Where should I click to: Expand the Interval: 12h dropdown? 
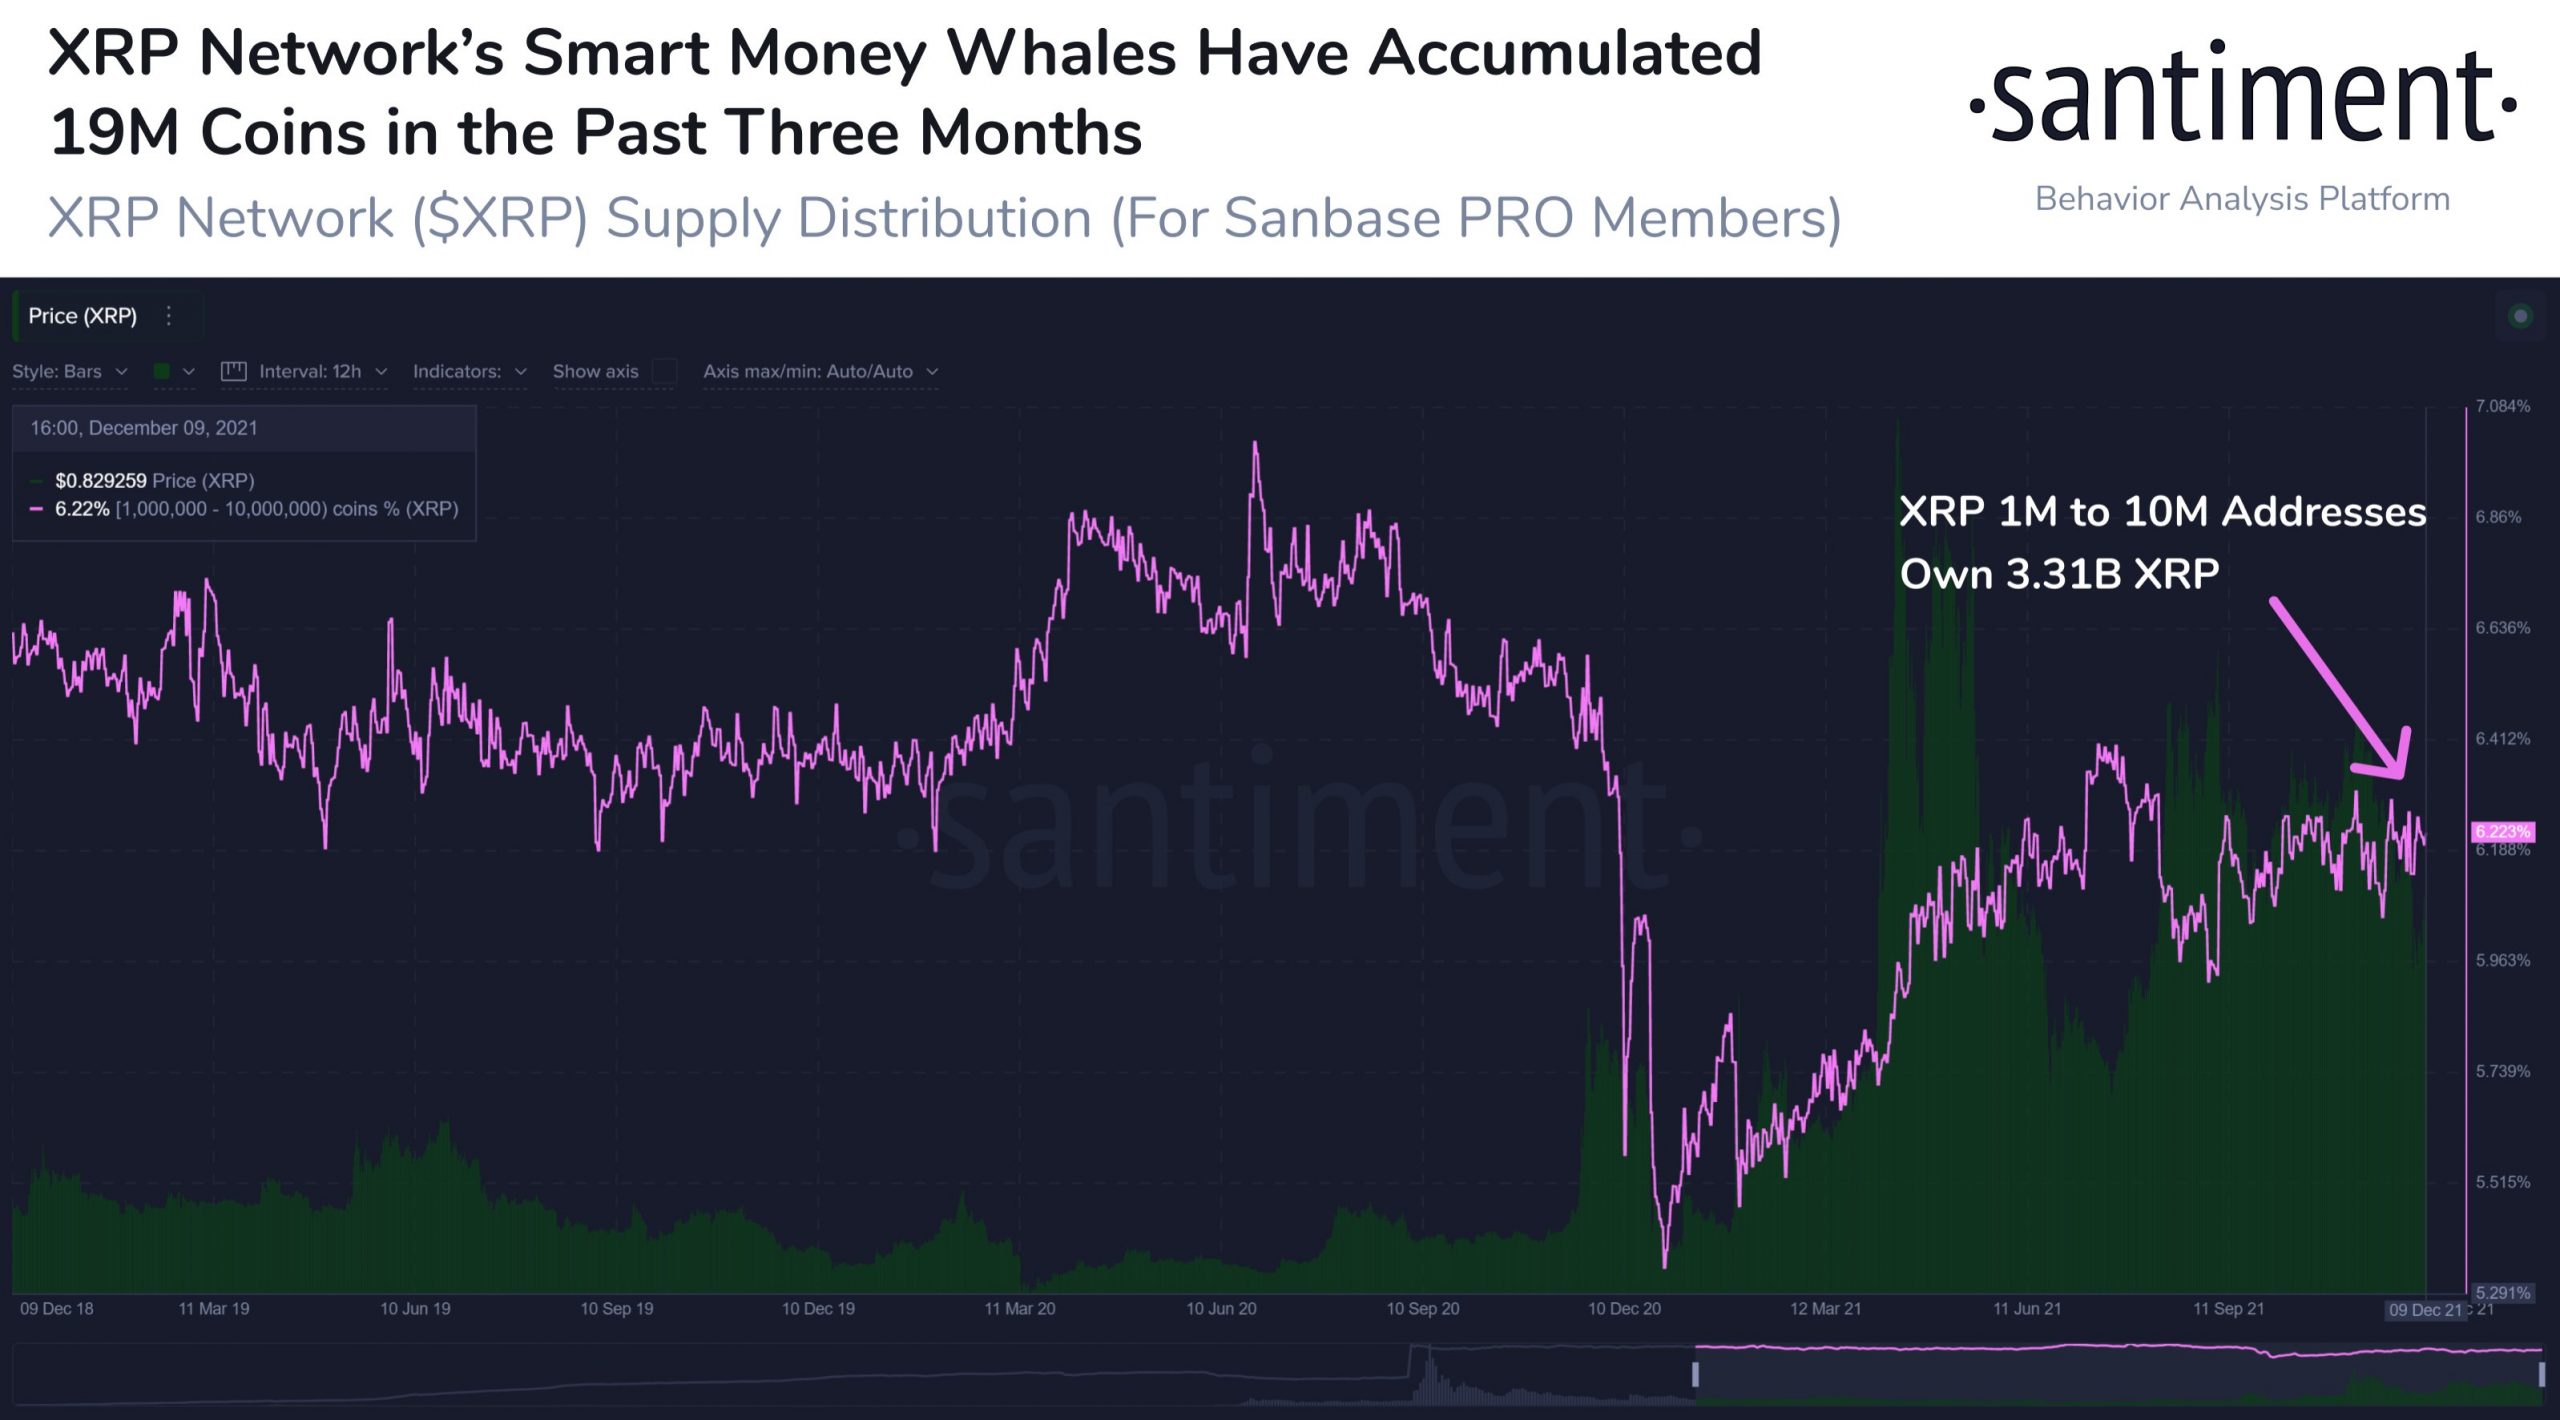point(322,371)
